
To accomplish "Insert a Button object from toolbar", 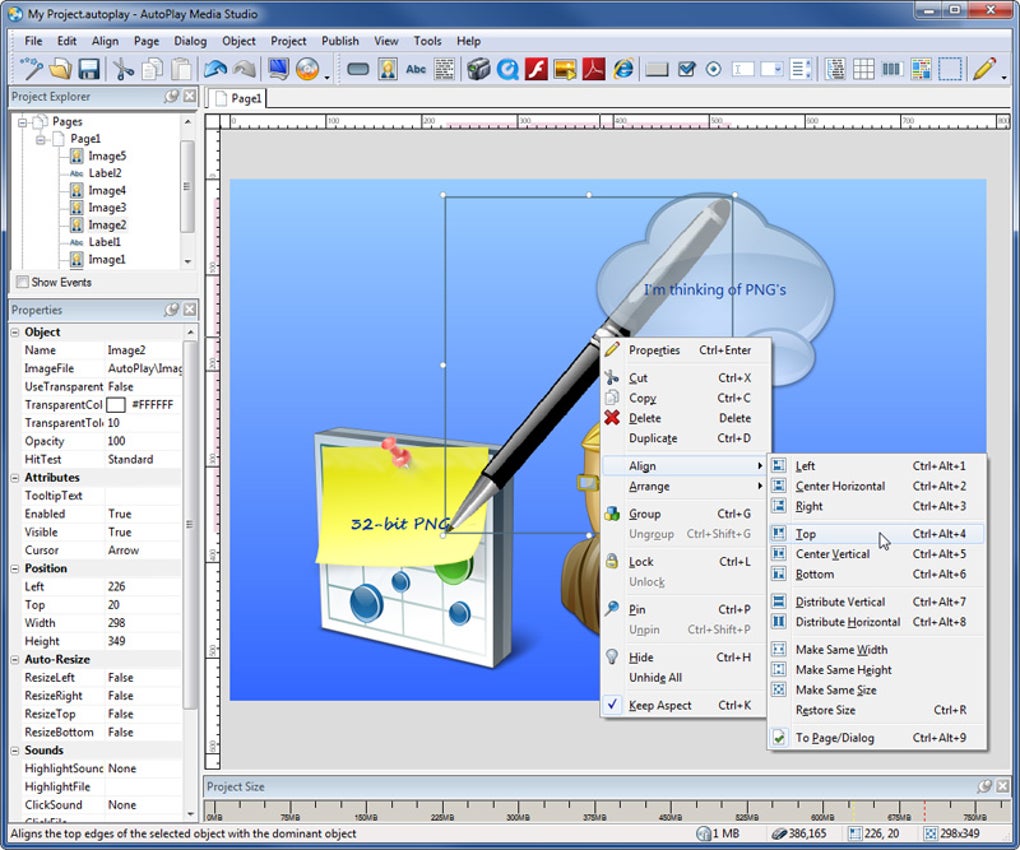I will (x=358, y=69).
